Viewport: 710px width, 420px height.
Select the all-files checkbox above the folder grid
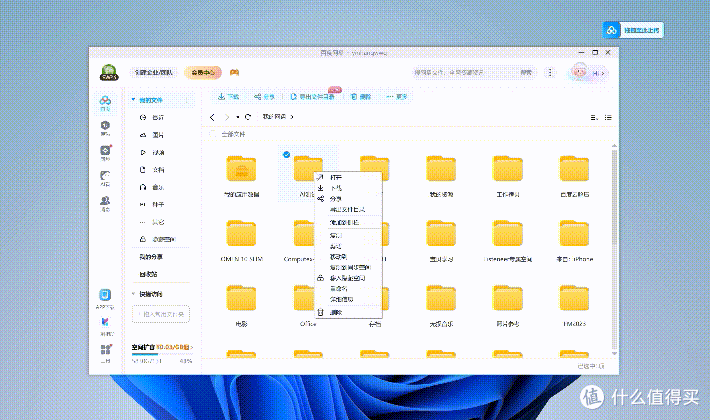pyautogui.click(x=212, y=134)
